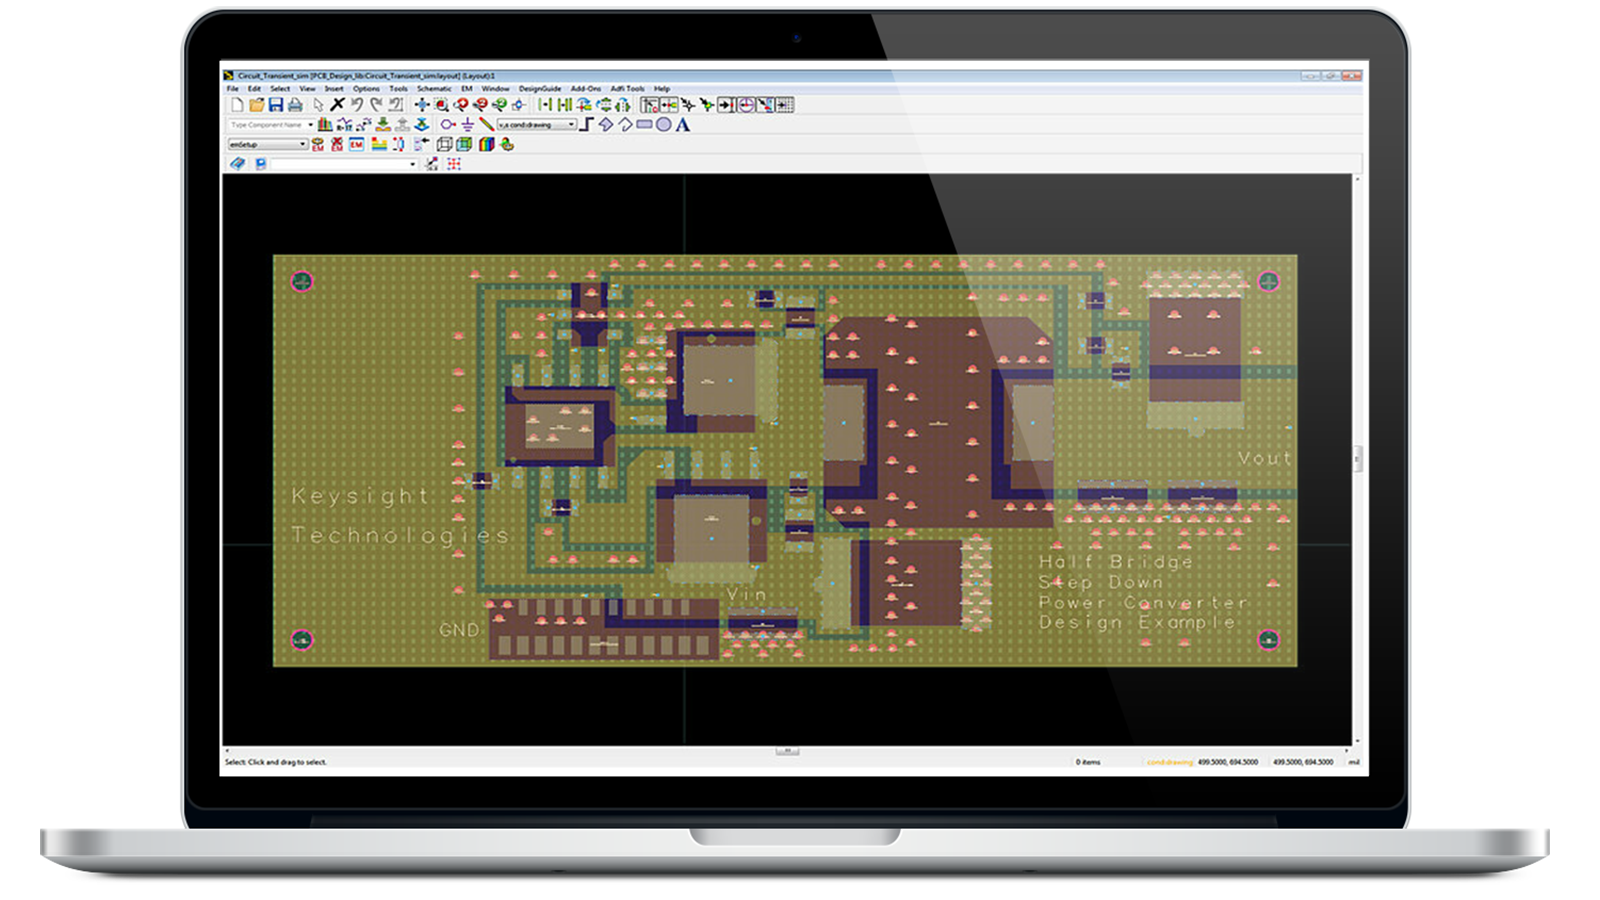
Task: Open the emSetup dropdown list
Action: tap(302, 145)
